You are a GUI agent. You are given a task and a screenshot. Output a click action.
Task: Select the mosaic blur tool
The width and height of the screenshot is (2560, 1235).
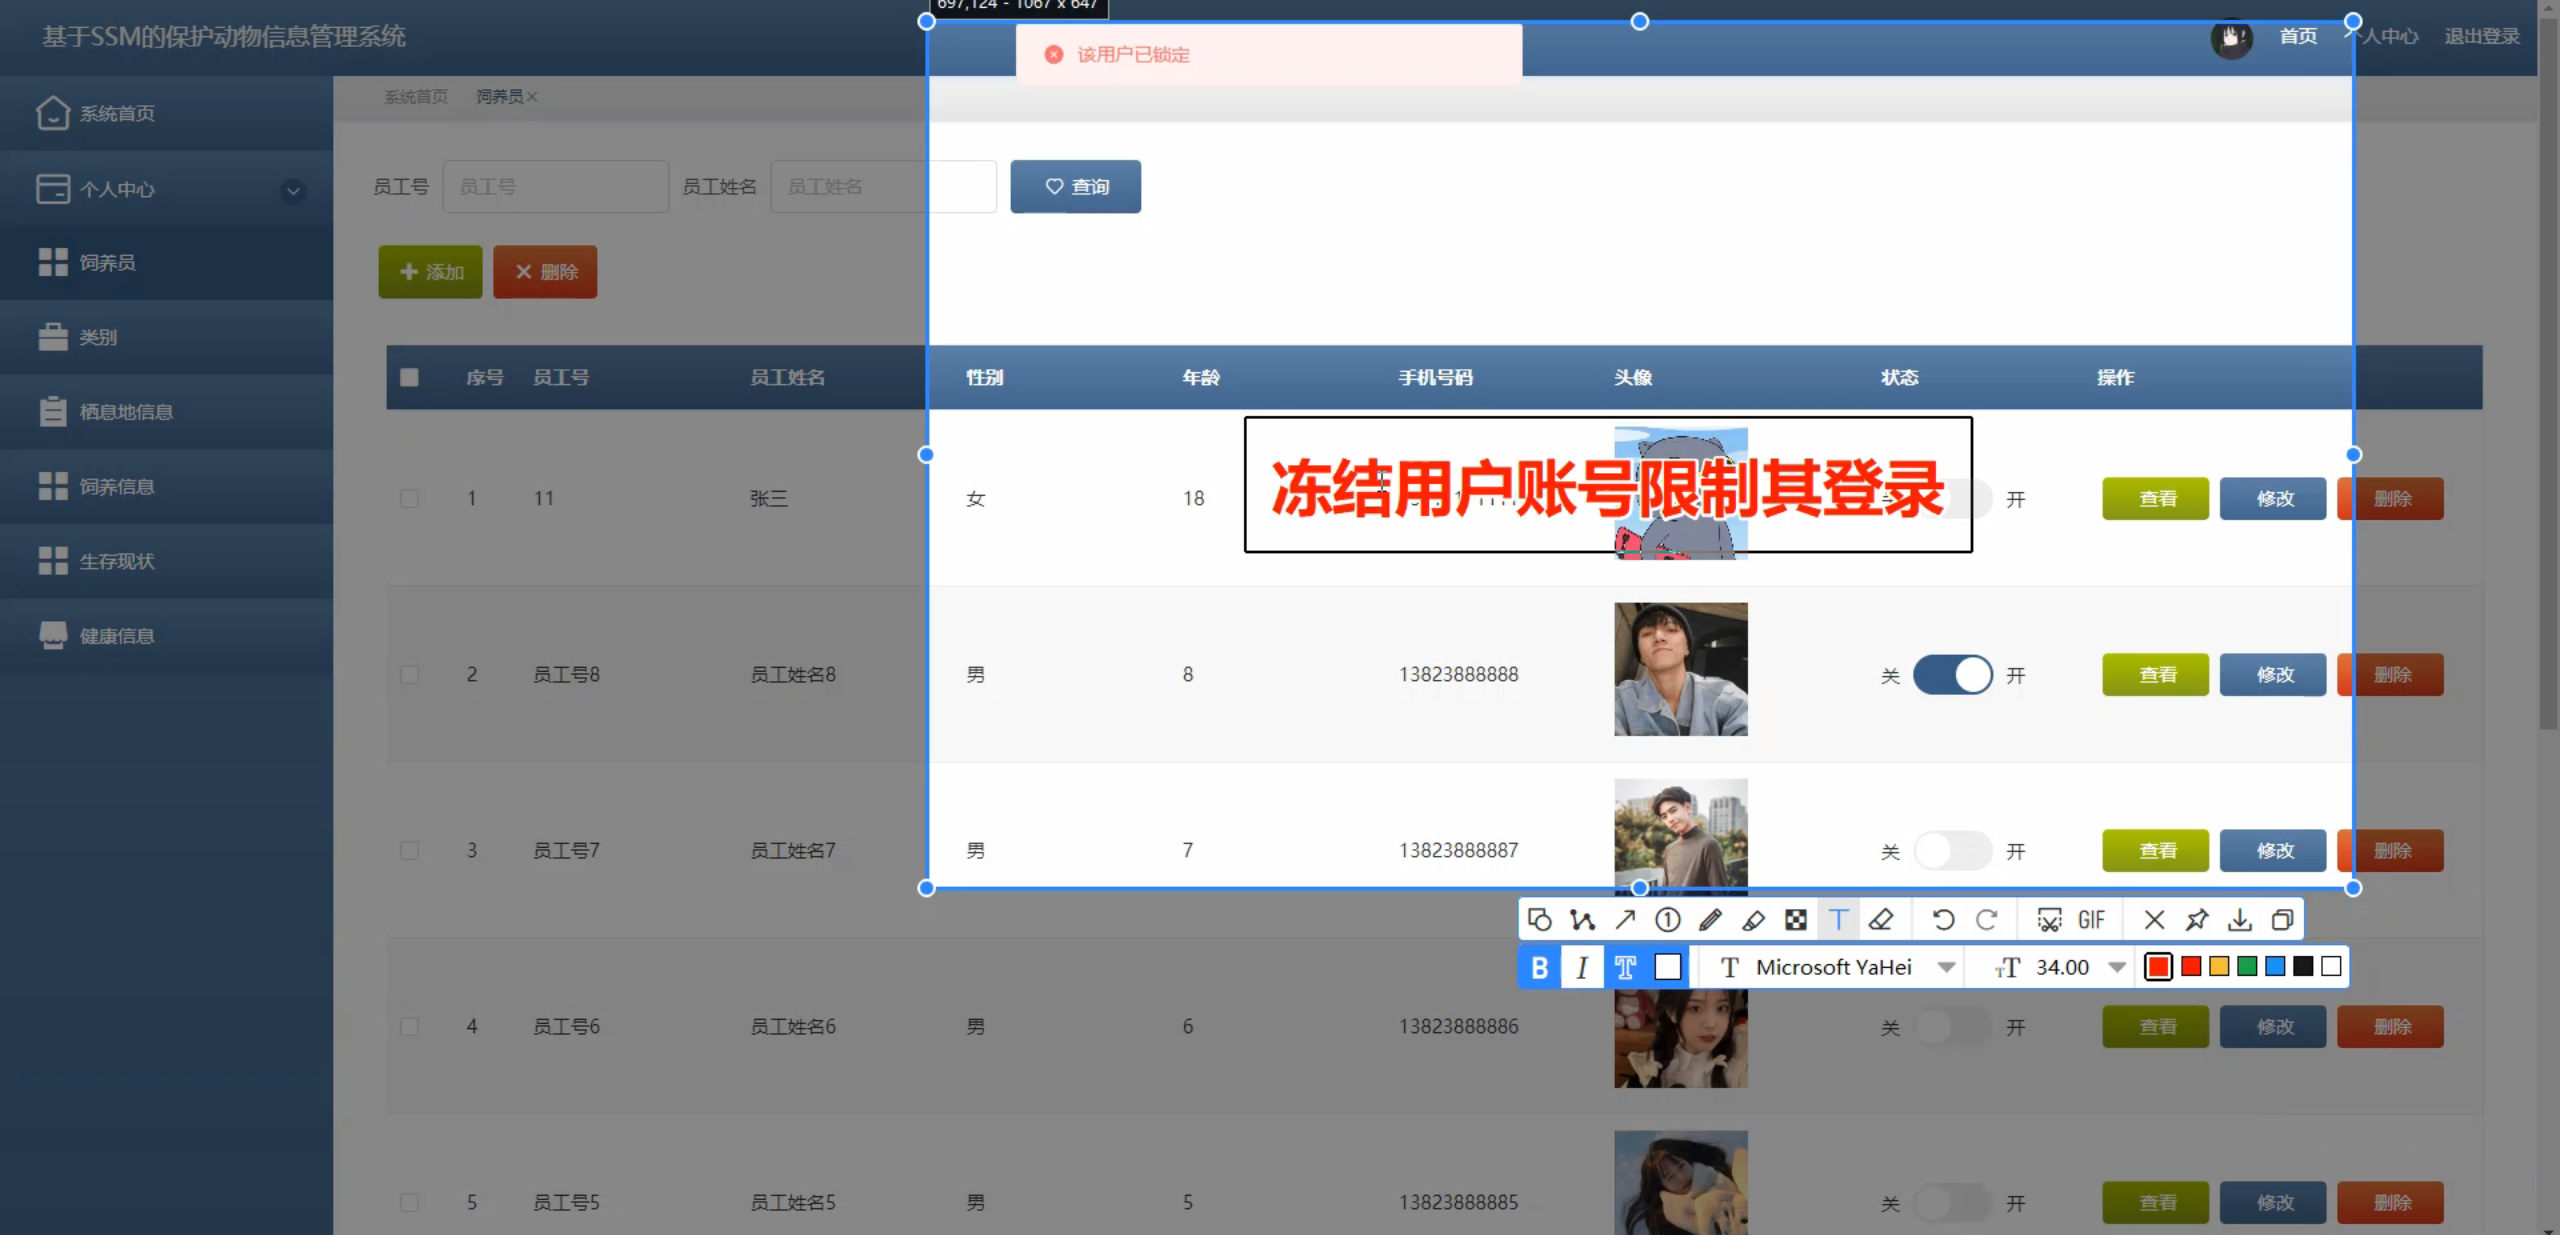1796,919
